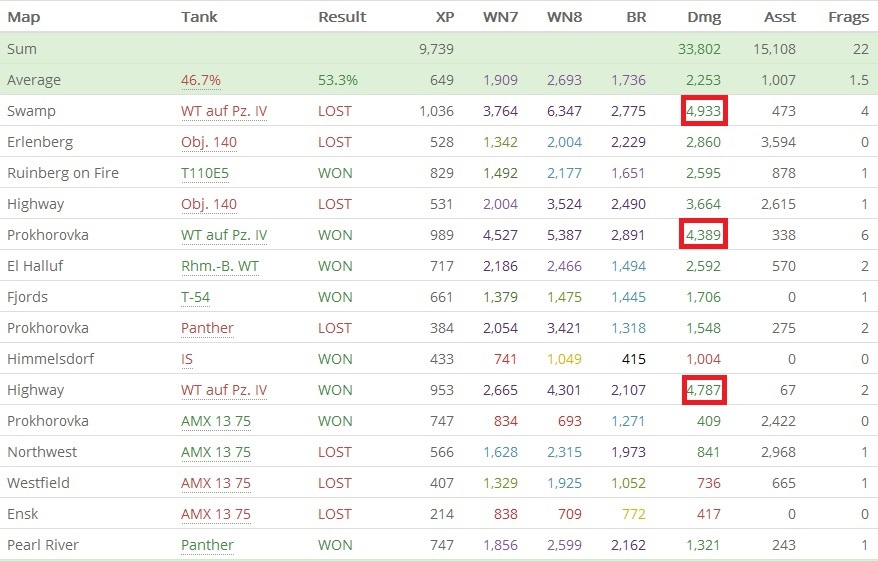Open AMX 13 75 link in Ensk row
Viewport: 878px width, 561px height.
(216, 514)
